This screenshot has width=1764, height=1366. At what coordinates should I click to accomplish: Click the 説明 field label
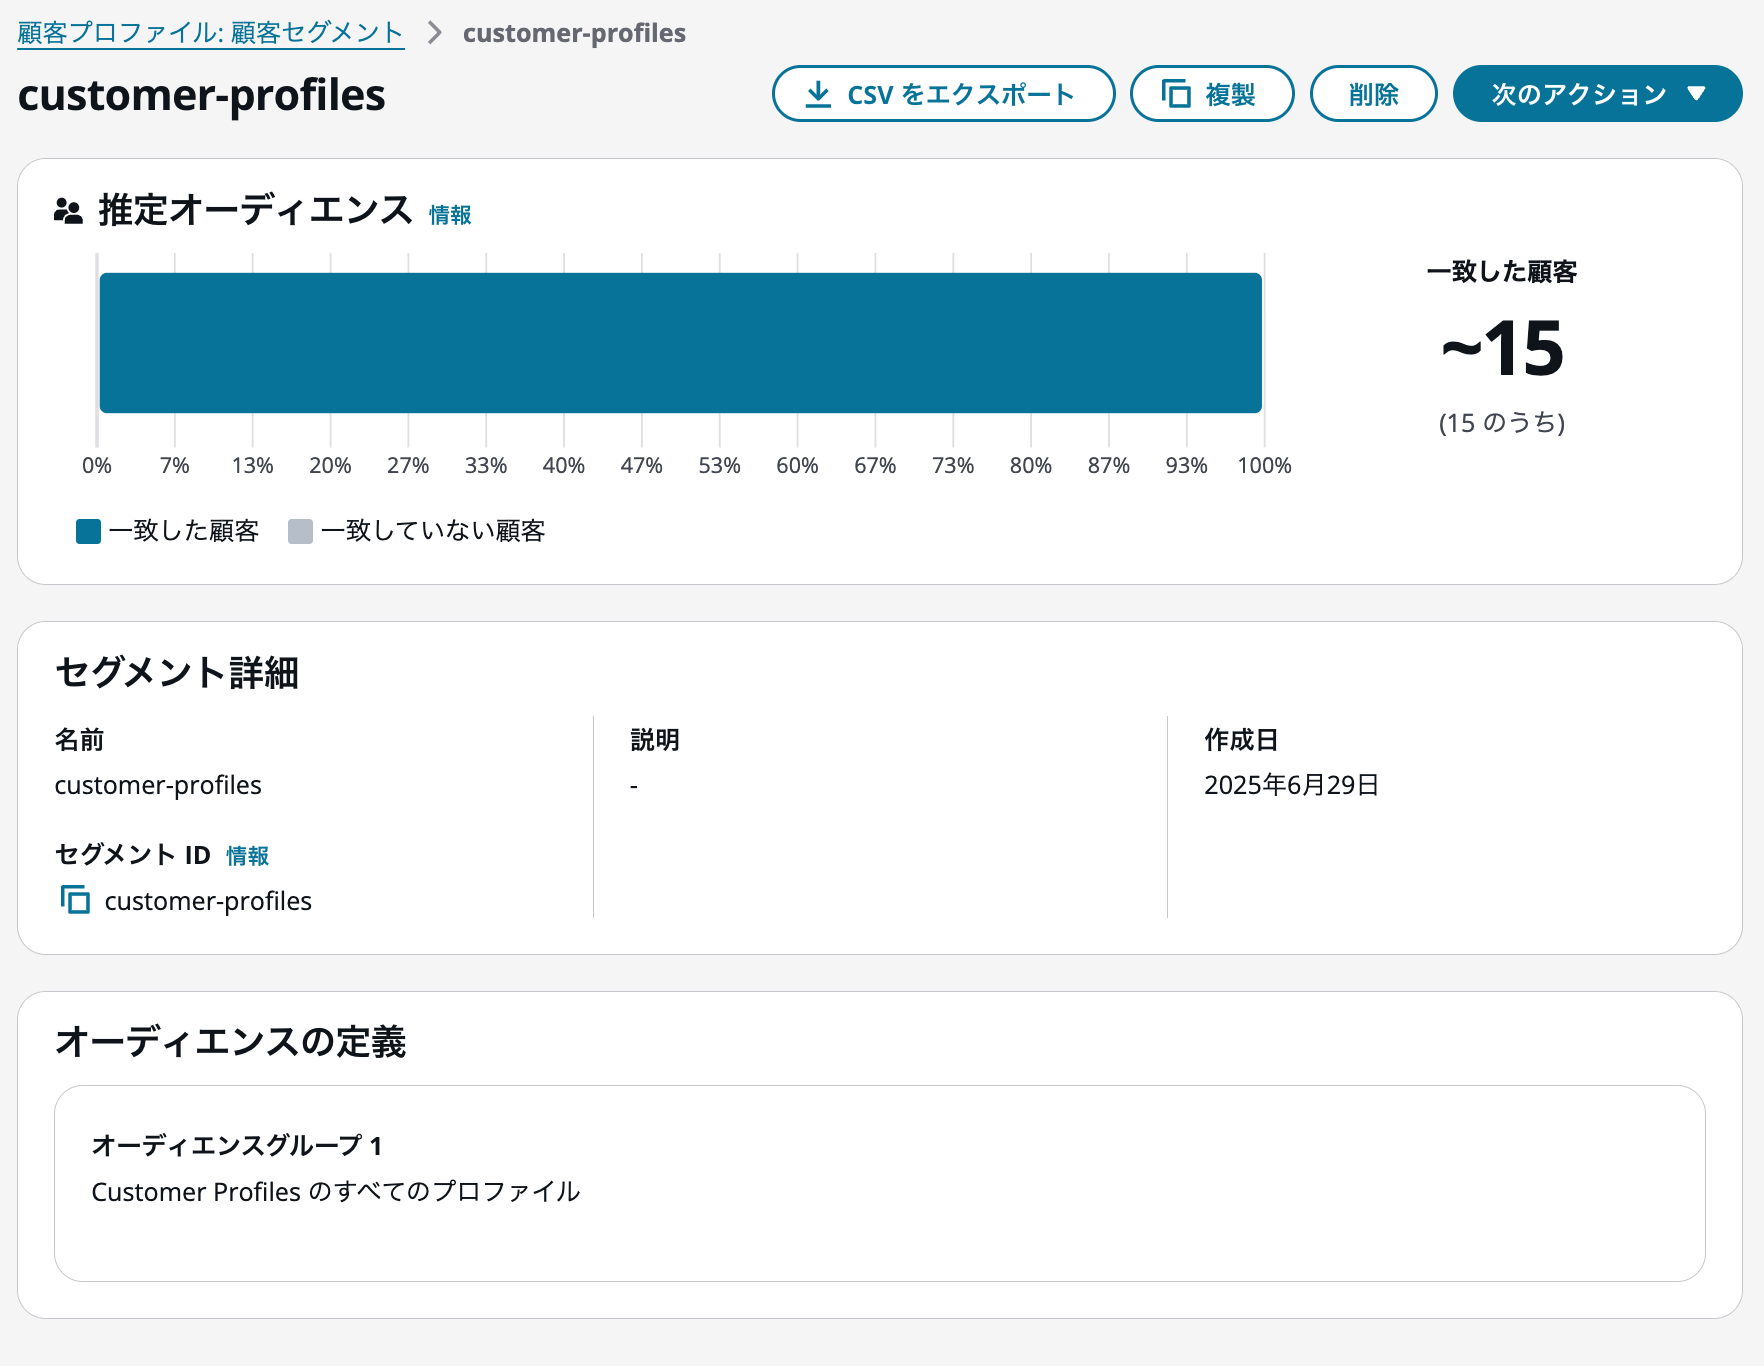point(655,740)
